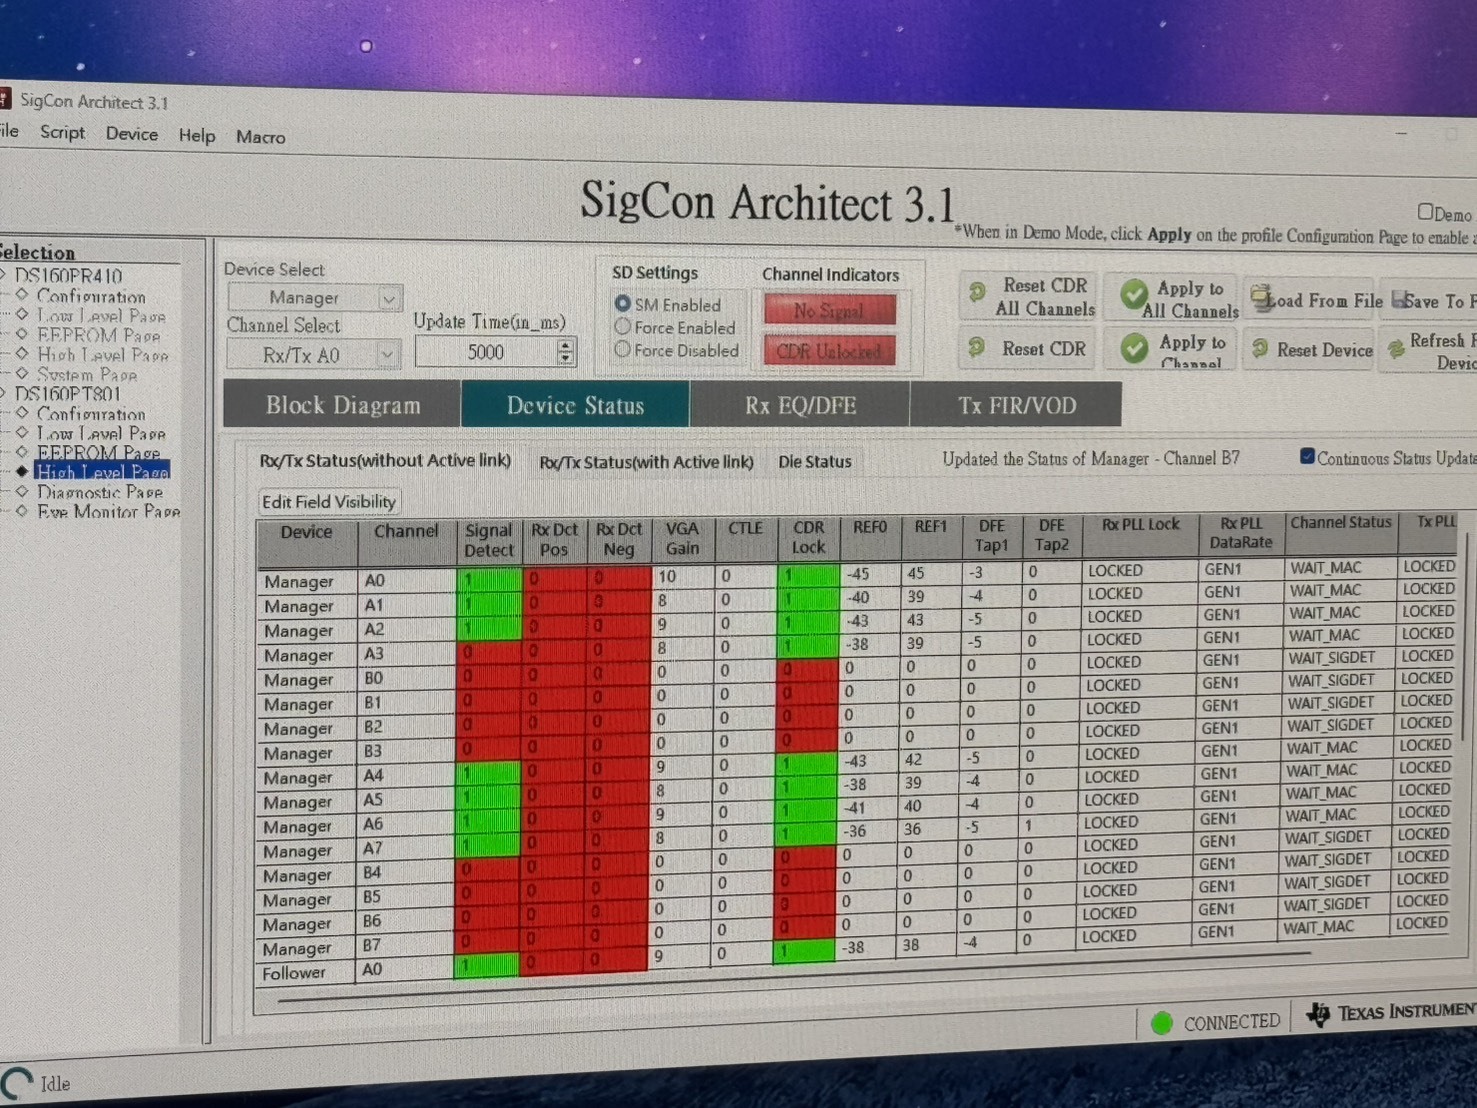Click the CDR Lock column header

808,537
